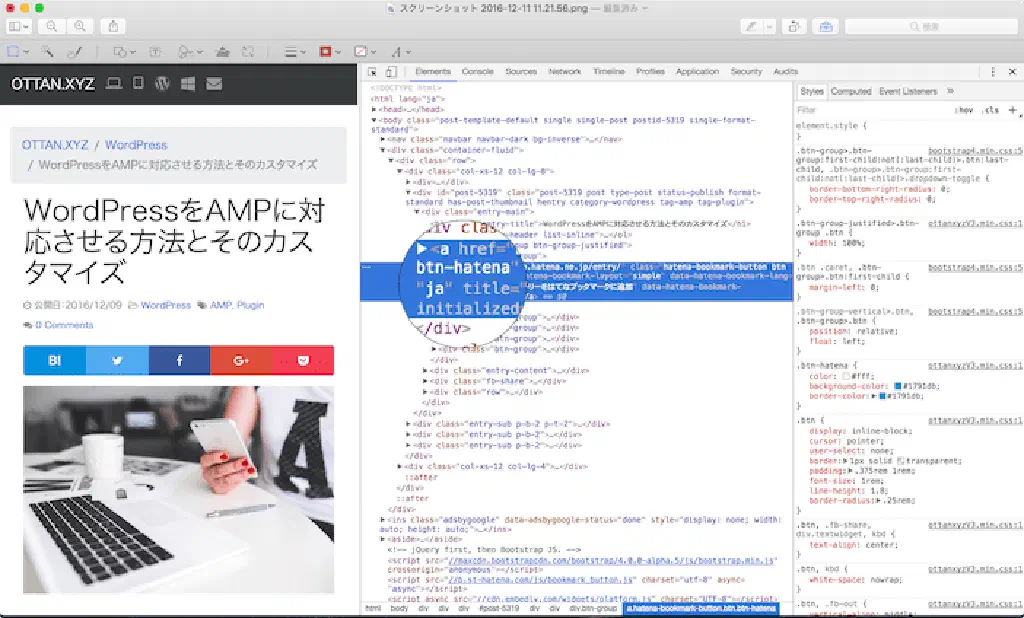Toggle the Markup toolbox button
1024x618 pixels.
pos(825,26)
